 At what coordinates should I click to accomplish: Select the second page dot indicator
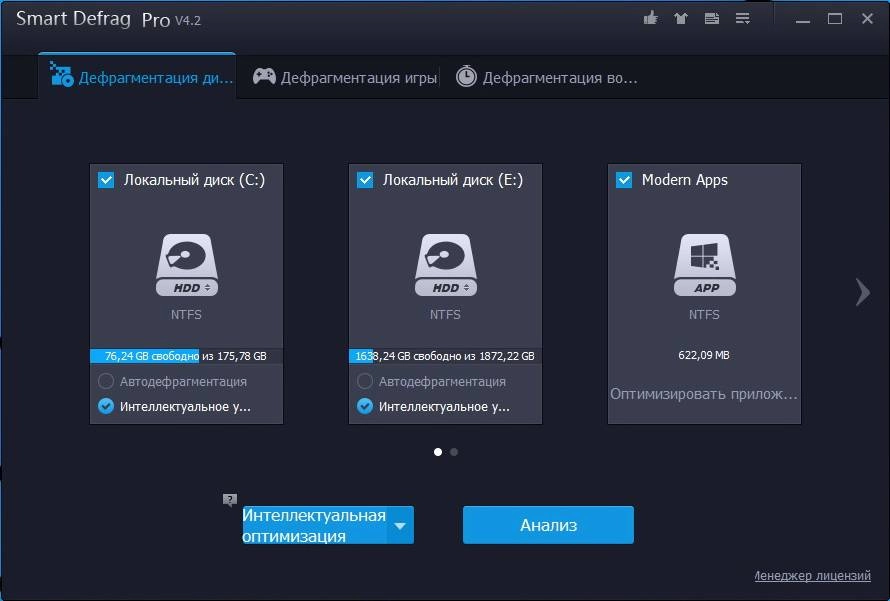point(454,452)
